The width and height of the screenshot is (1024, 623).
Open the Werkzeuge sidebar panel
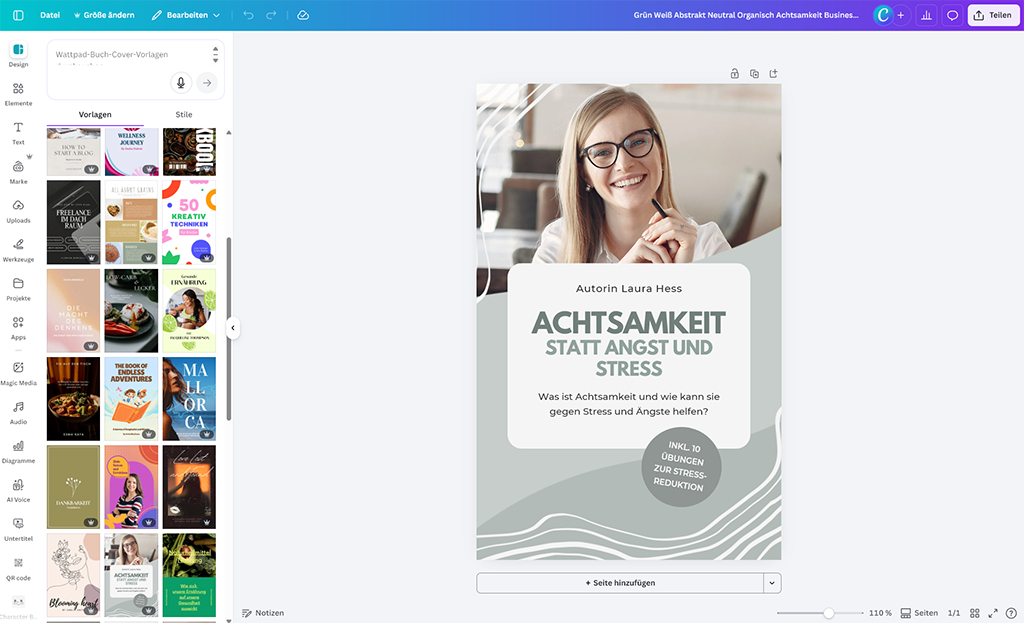coord(18,250)
